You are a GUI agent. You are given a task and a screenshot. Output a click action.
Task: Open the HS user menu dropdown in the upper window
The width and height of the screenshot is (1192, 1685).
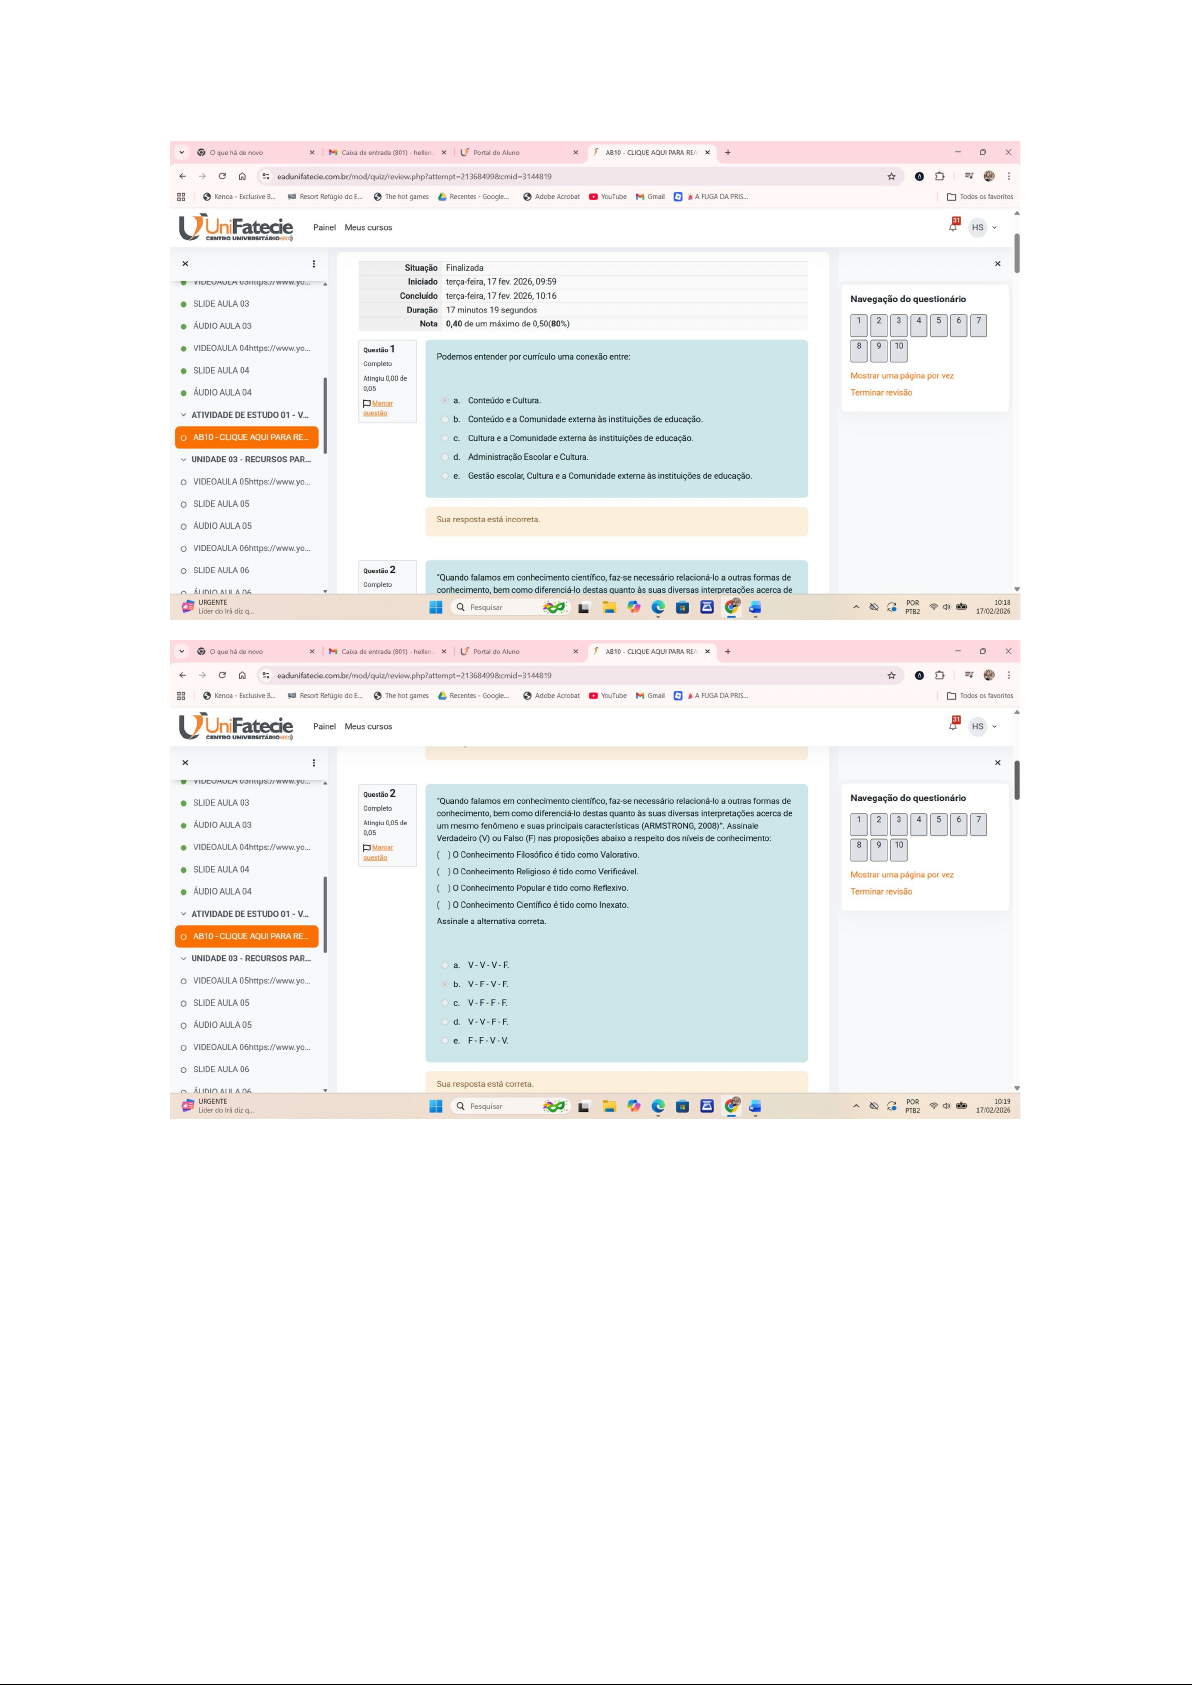point(983,227)
